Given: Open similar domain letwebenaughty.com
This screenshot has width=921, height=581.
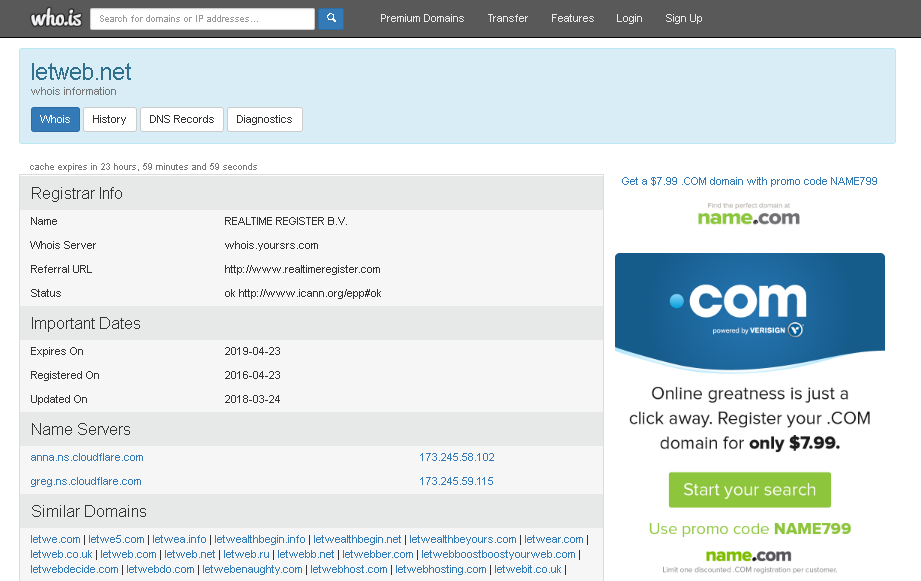Looking at the screenshot, I should (x=252, y=570).
